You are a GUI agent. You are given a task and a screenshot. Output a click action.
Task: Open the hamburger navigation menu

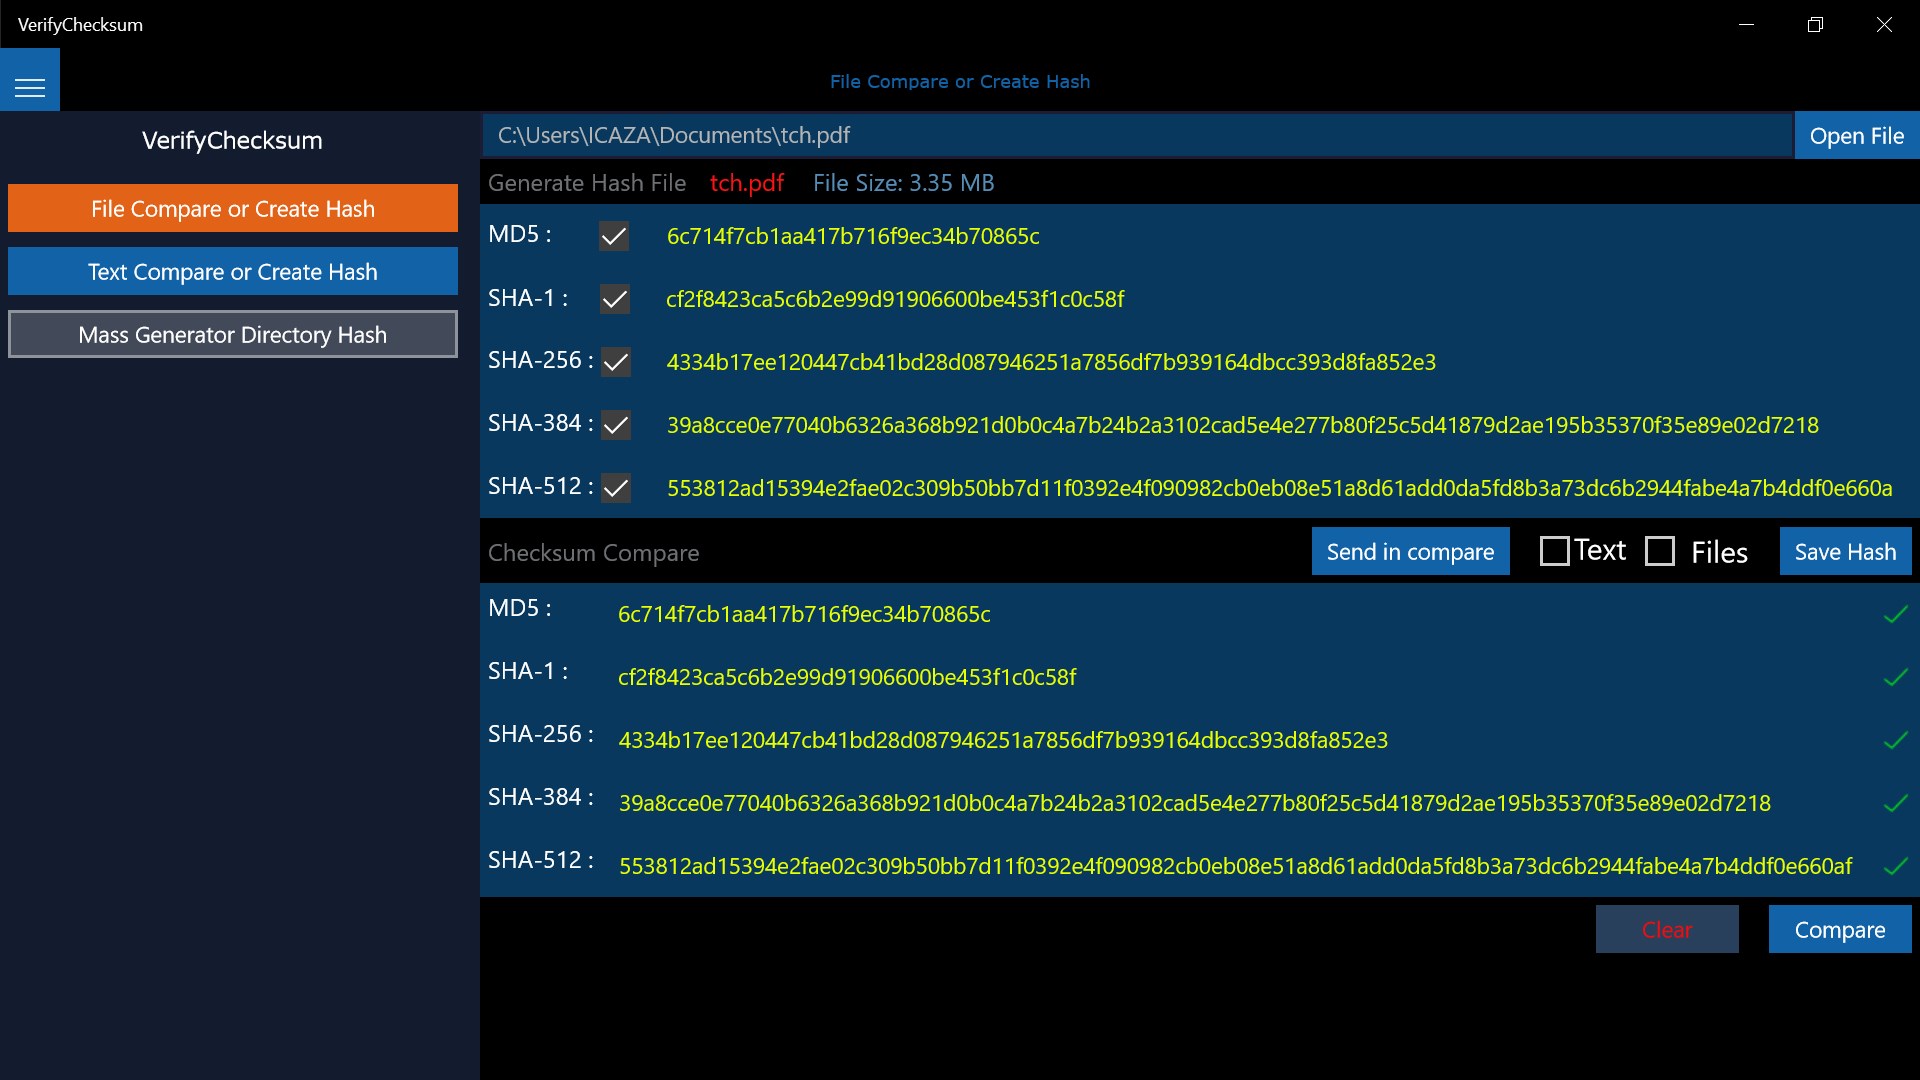(30, 88)
